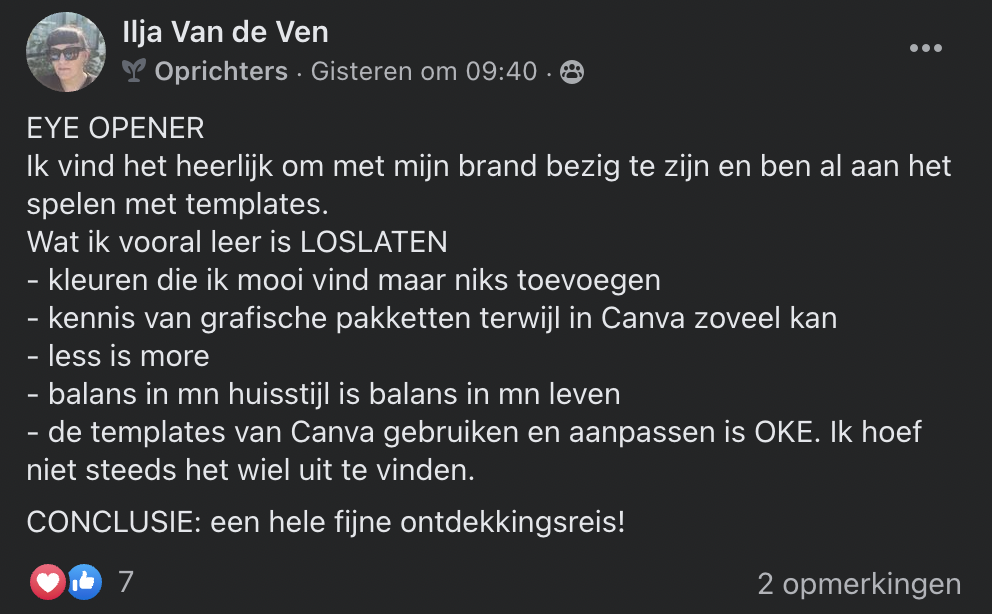This screenshot has width=992, height=614.
Task: Open the author name Ilja Van de Ven
Action: 225,33
